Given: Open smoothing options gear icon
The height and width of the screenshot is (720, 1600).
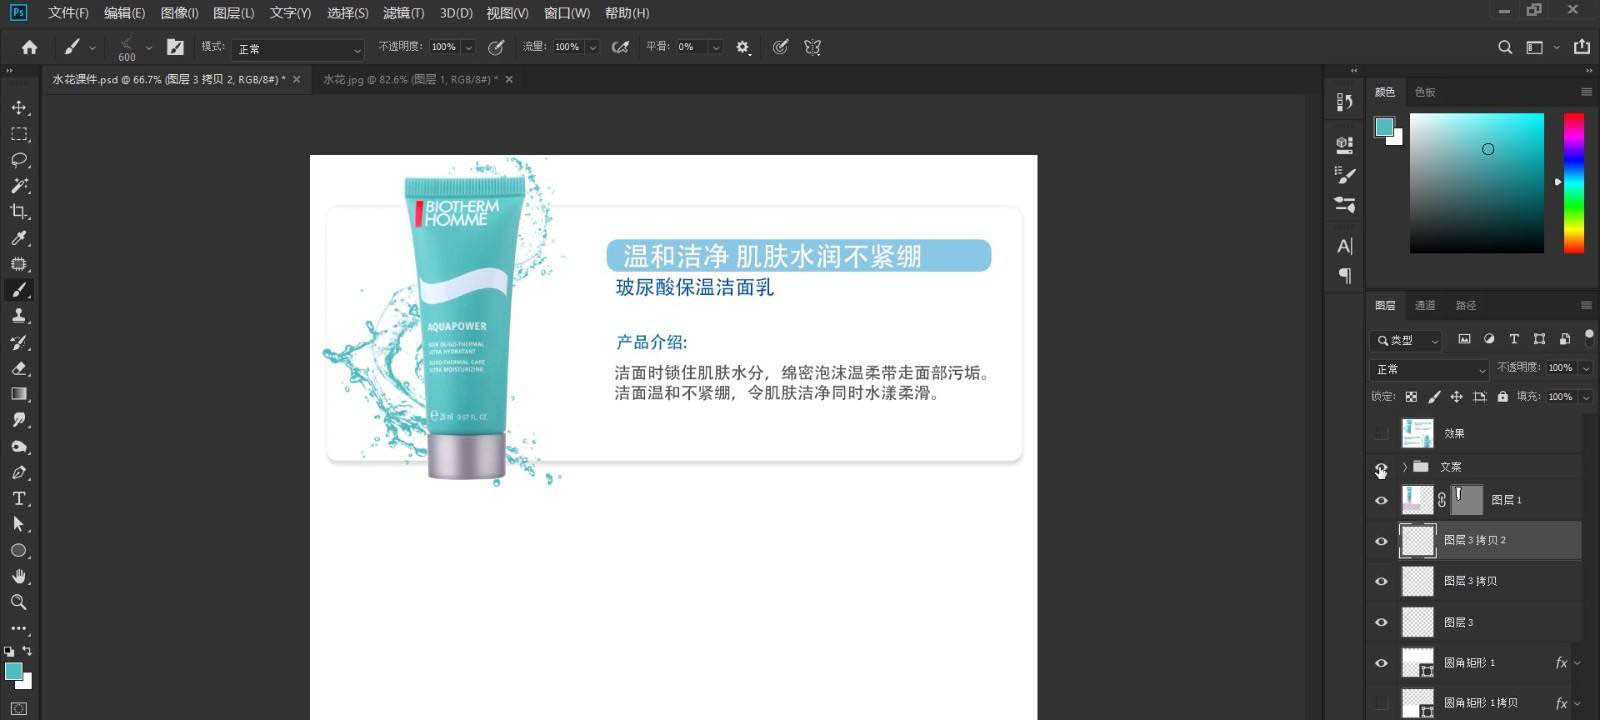Looking at the screenshot, I should [742, 47].
